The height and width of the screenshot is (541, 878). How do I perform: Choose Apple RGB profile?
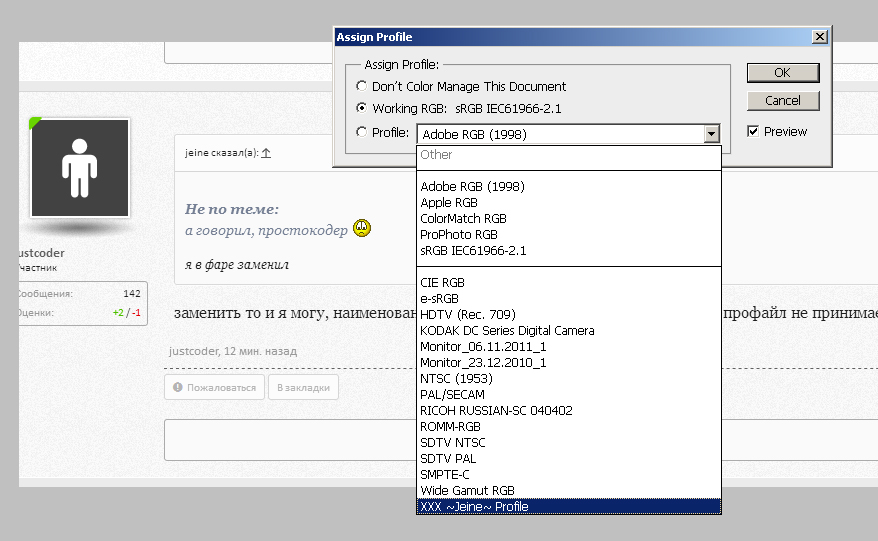(x=568, y=203)
